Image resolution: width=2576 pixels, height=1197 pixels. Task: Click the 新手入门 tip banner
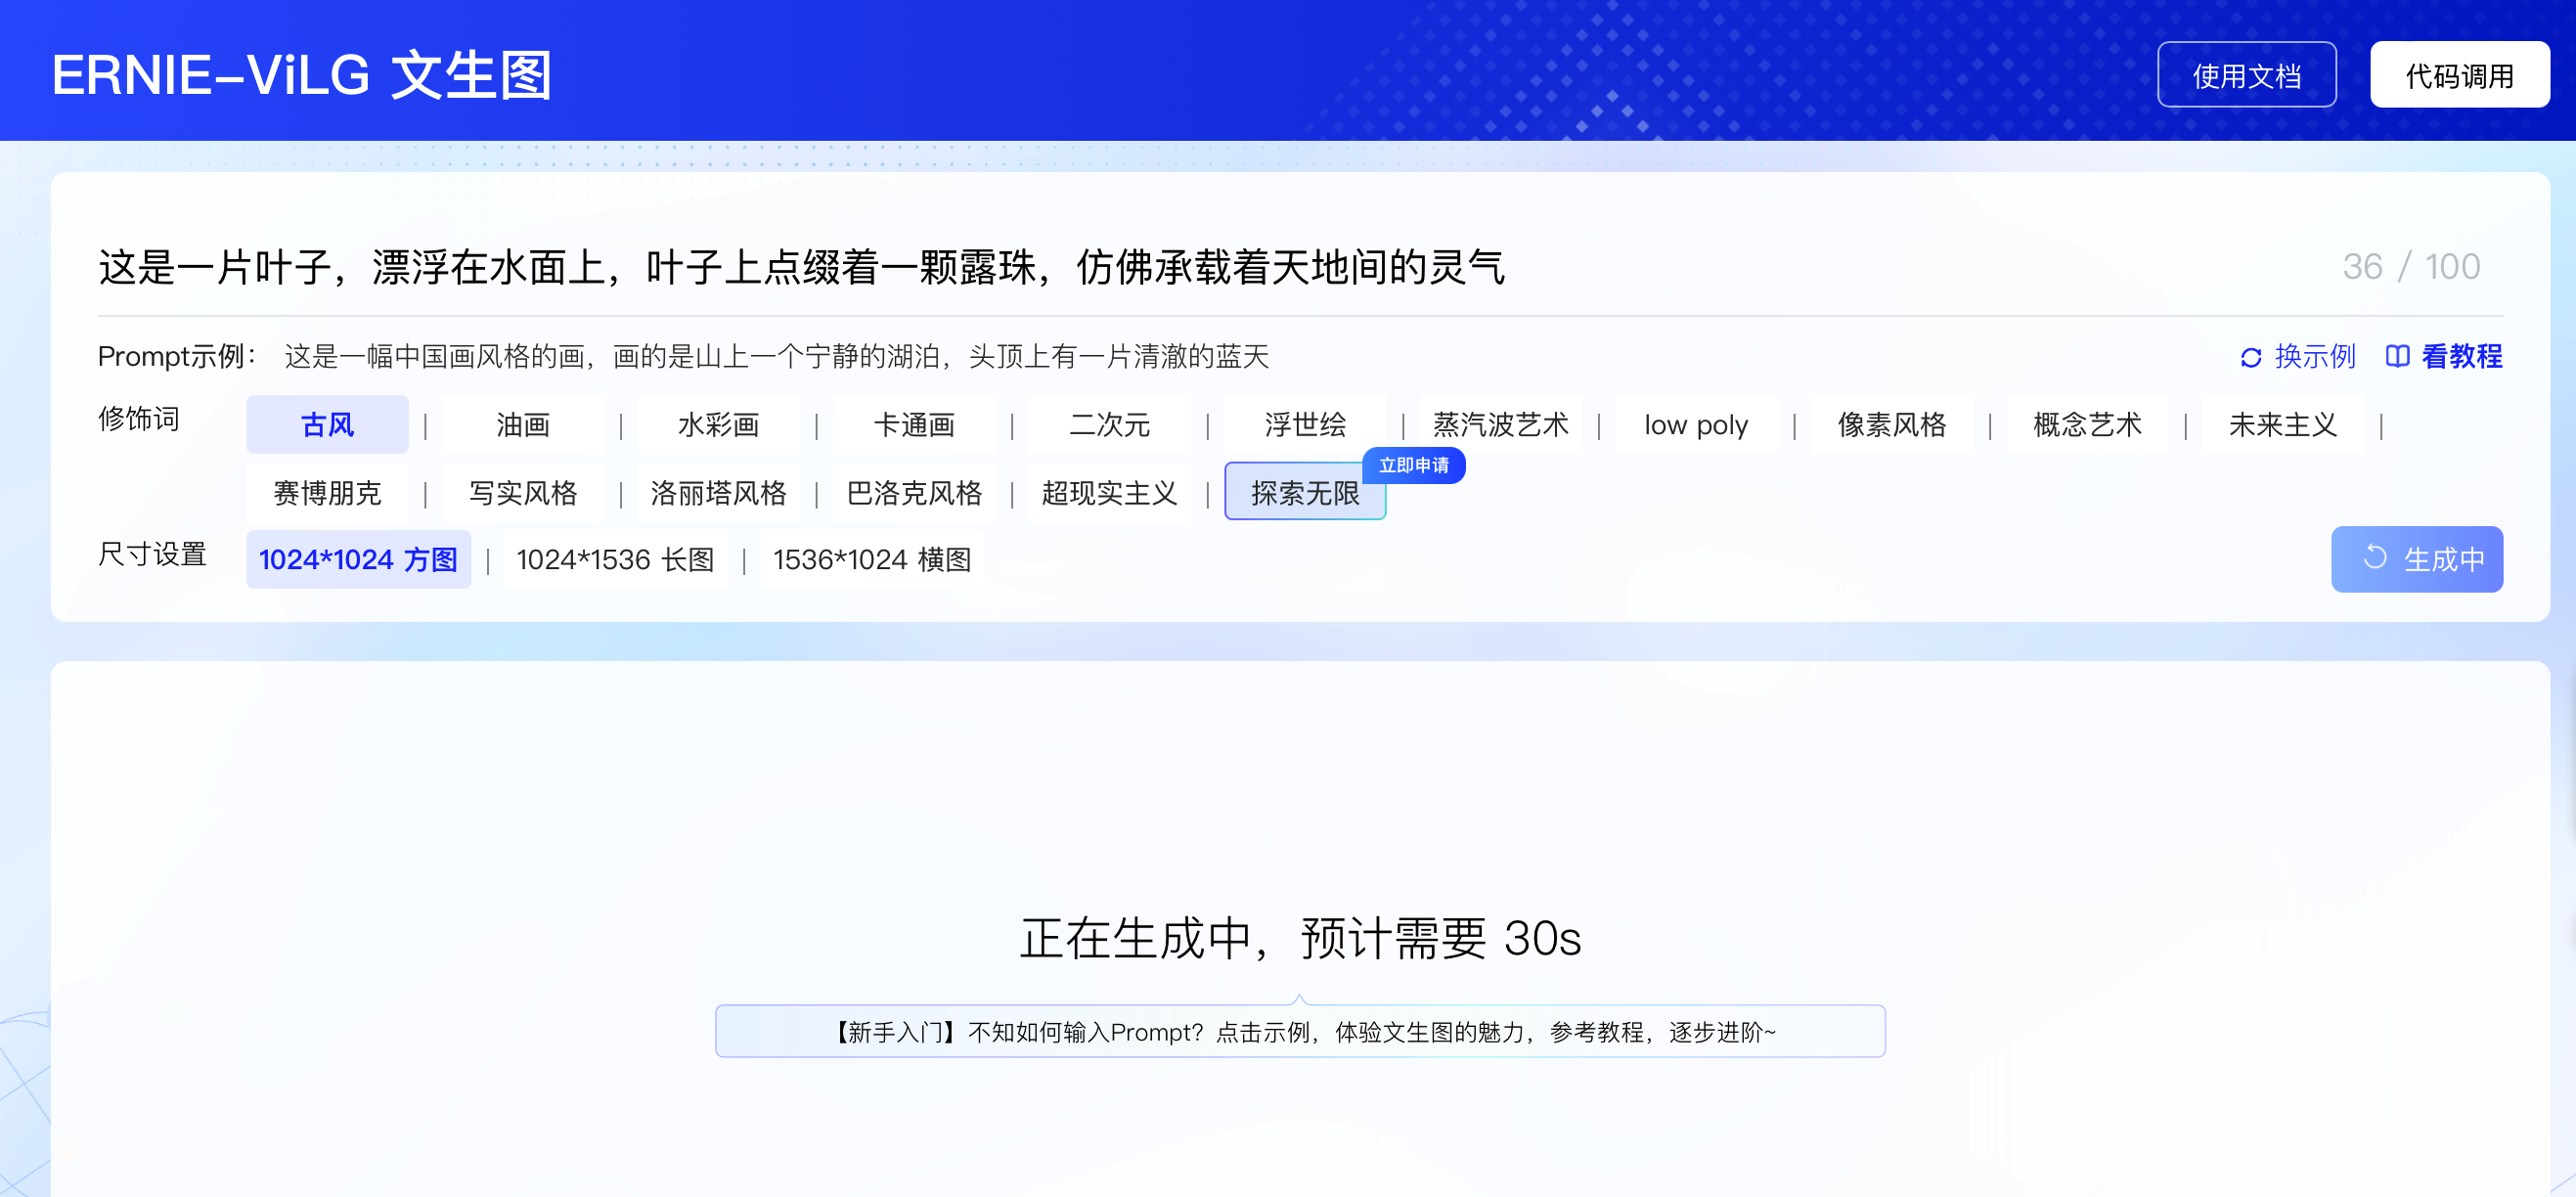click(1299, 1031)
